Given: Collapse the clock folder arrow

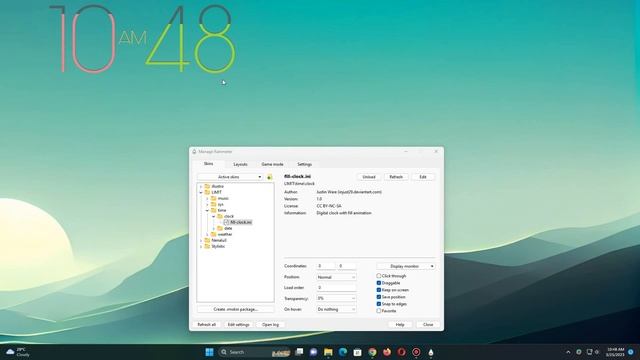Looking at the screenshot, I should click(213, 216).
